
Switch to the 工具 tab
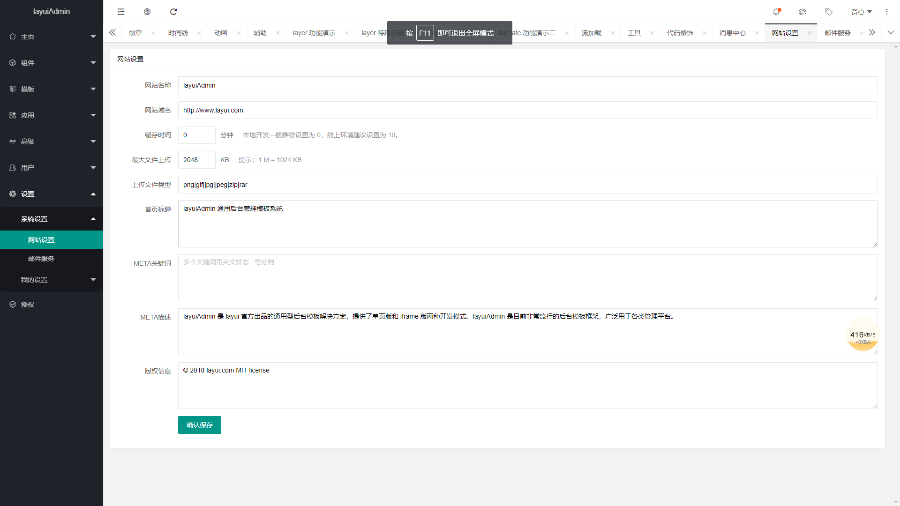[x=634, y=33]
